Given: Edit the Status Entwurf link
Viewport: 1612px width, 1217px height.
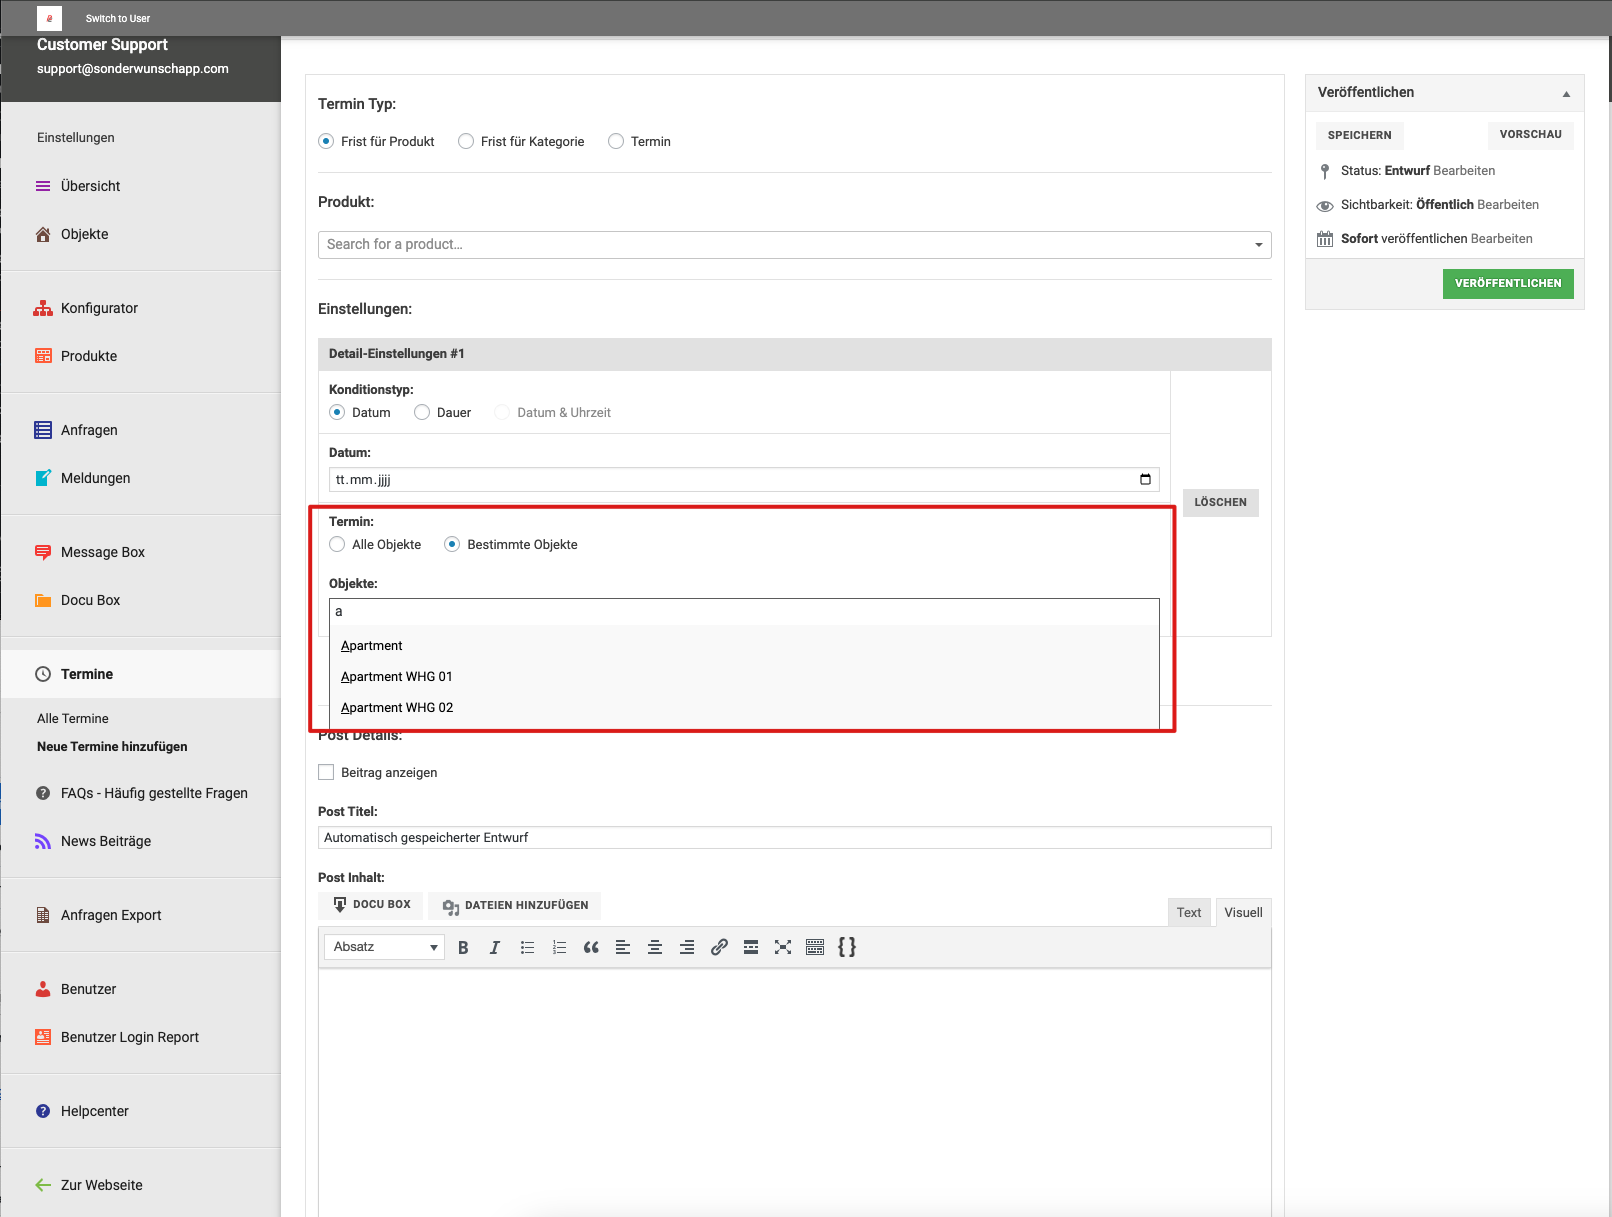Looking at the screenshot, I should [1464, 171].
